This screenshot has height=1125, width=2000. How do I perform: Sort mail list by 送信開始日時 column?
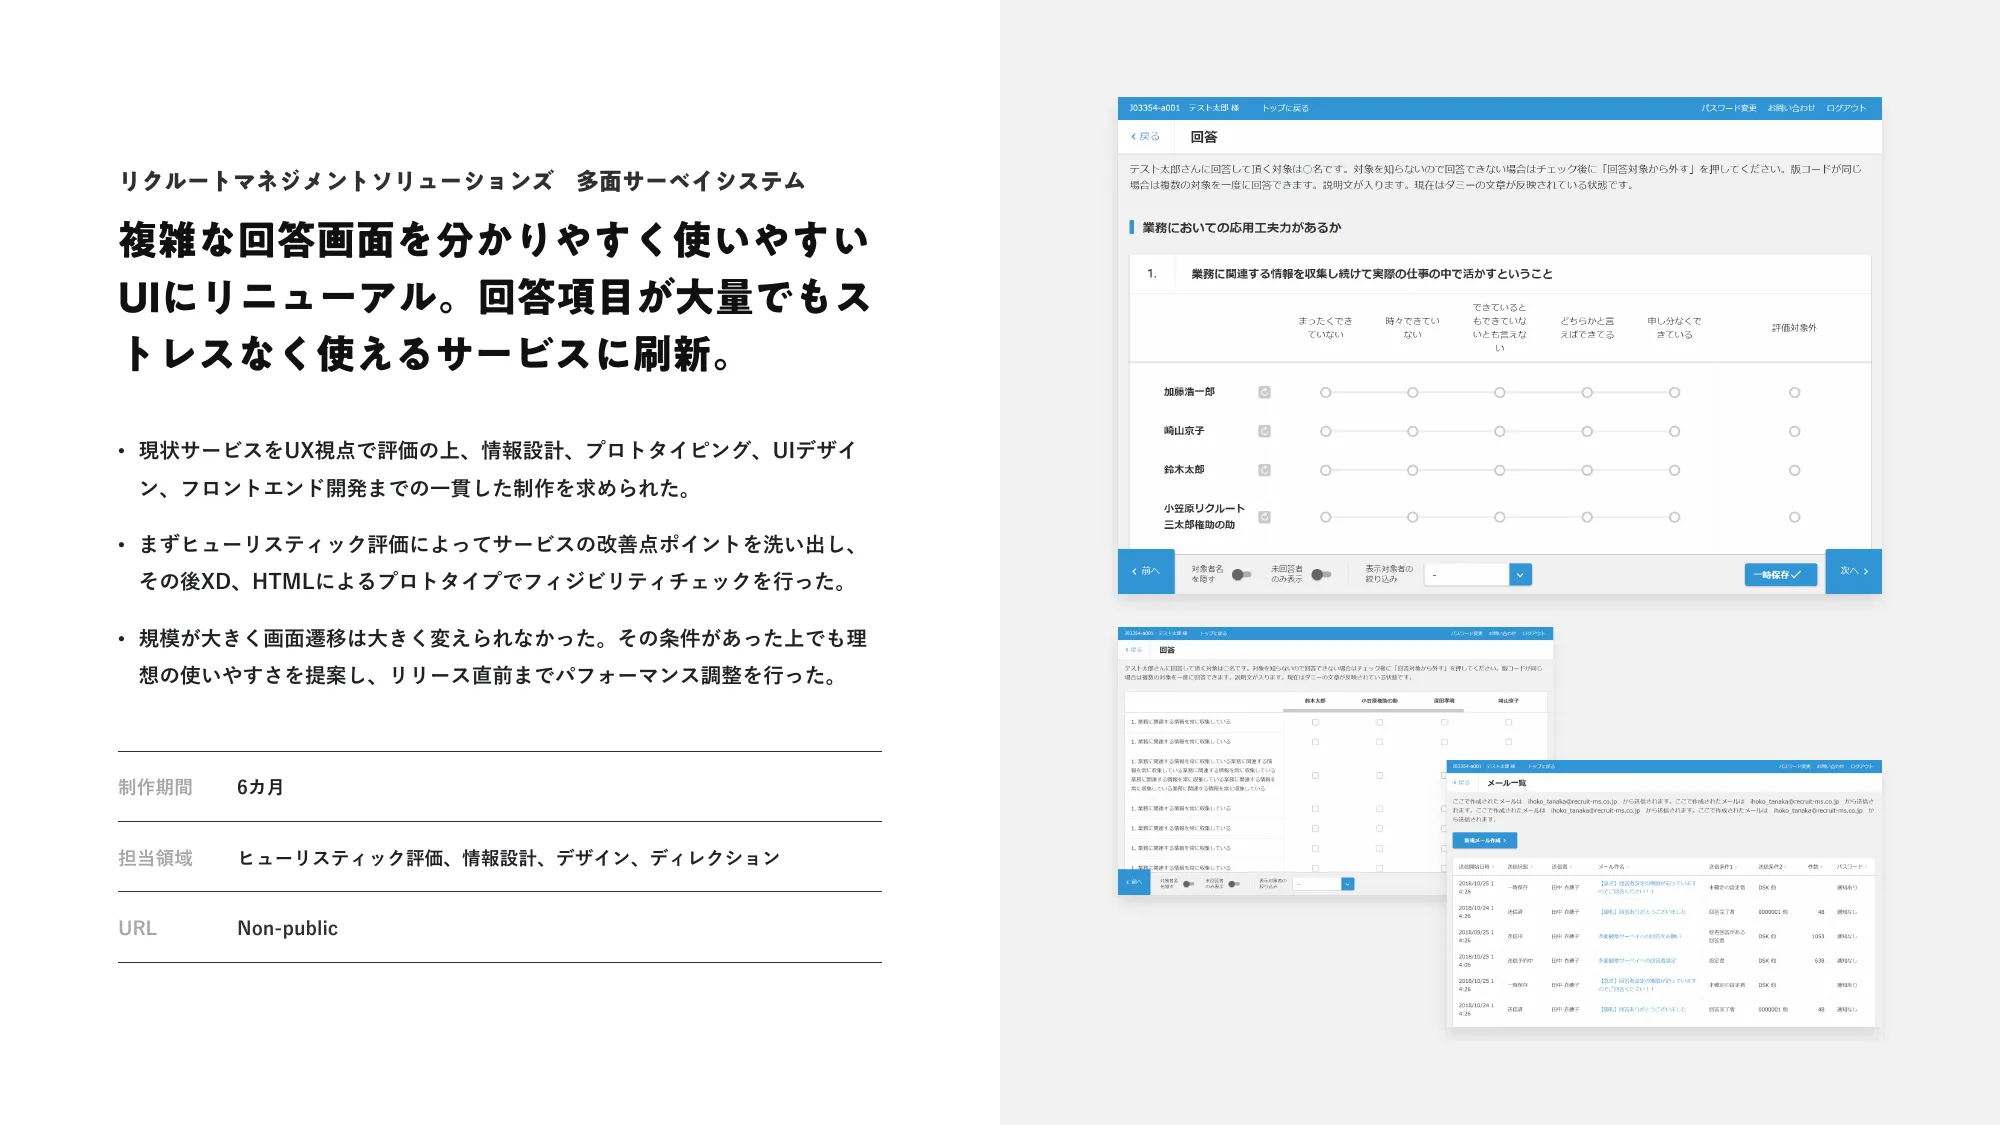click(x=1476, y=867)
